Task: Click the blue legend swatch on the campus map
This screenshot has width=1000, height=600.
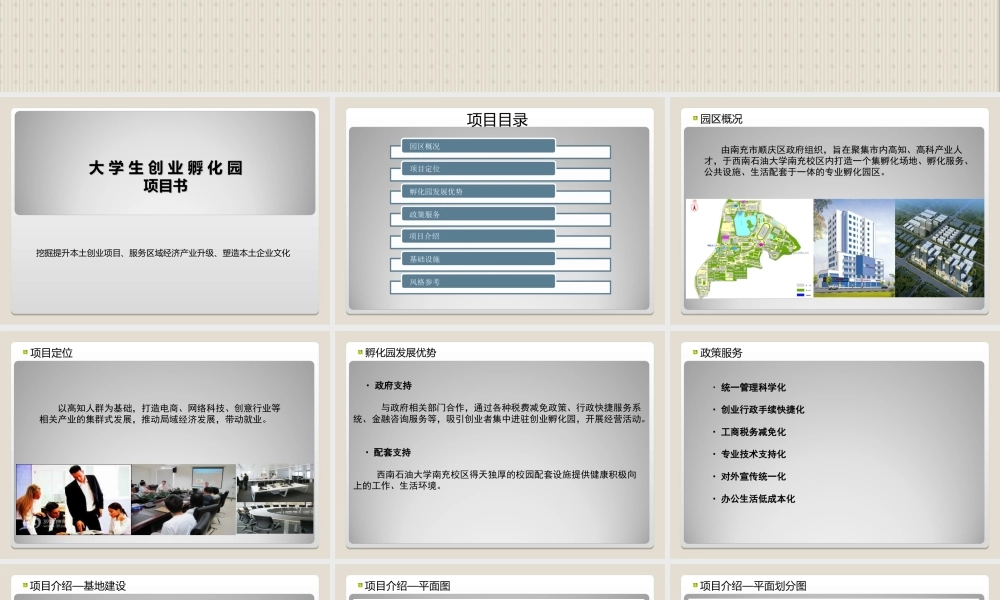Action: point(799,296)
